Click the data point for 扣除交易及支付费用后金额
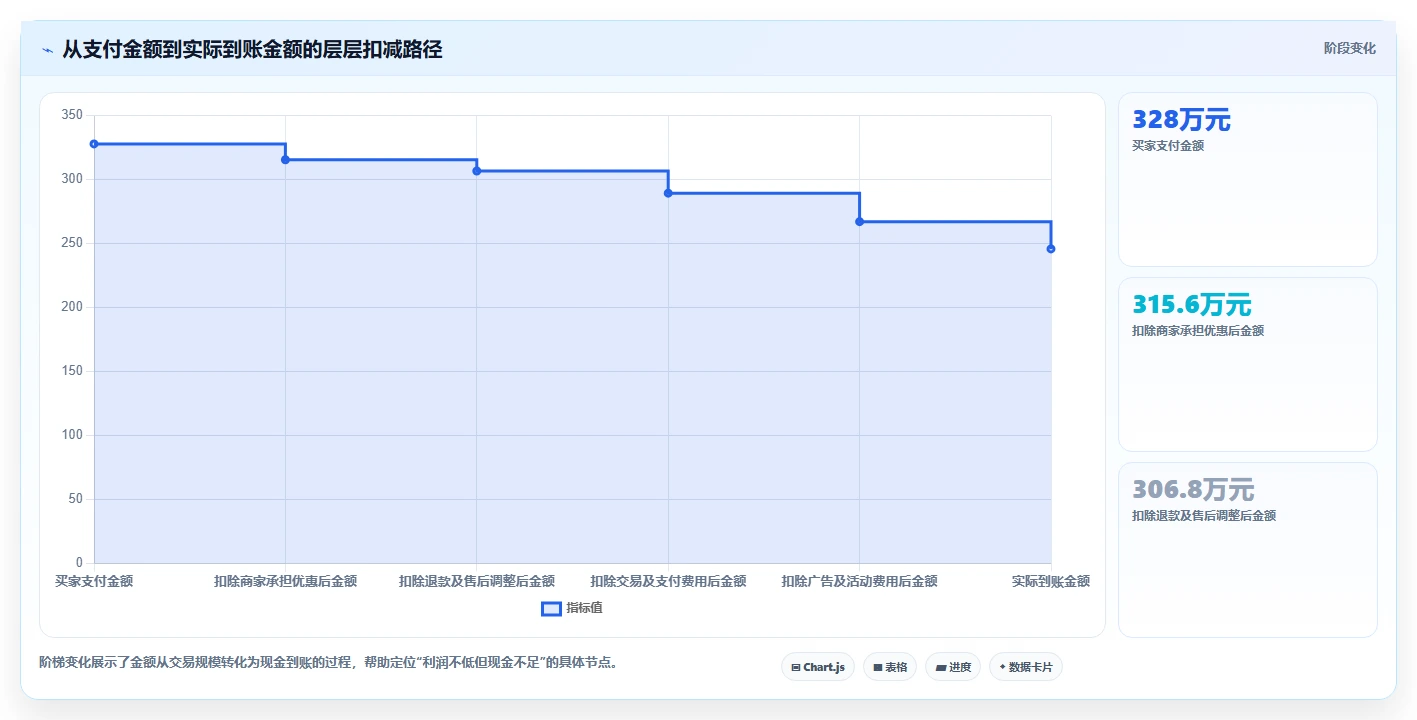The height and width of the screenshot is (720, 1417). point(668,193)
